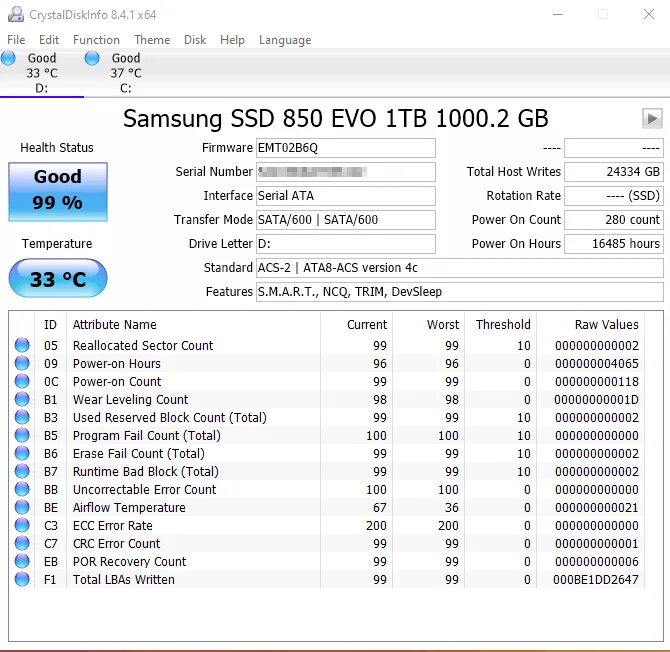Minimize the CrystalDiskInfo window
The width and height of the screenshot is (670, 652).
558,15
